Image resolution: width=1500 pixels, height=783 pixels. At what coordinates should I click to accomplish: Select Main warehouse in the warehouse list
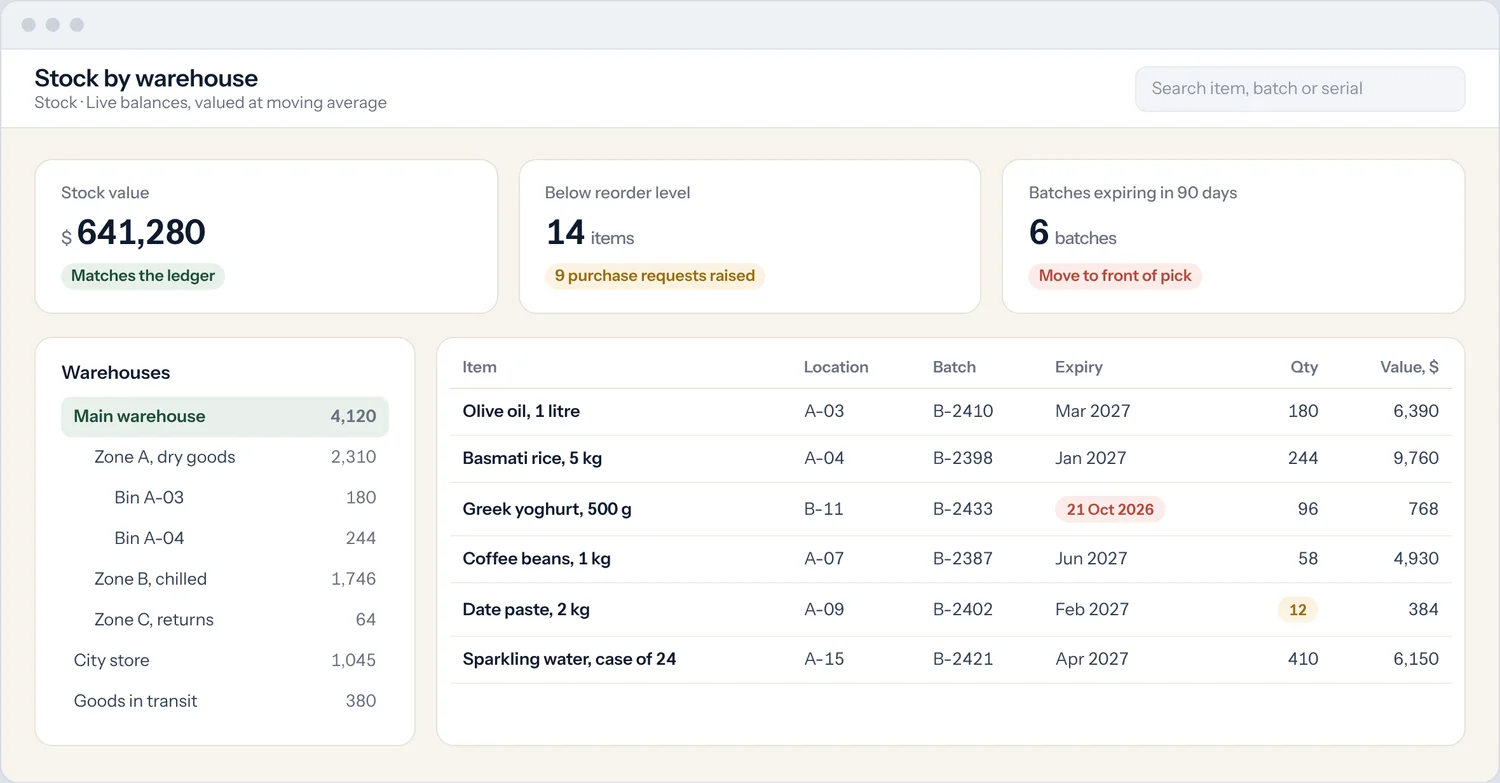(x=225, y=417)
